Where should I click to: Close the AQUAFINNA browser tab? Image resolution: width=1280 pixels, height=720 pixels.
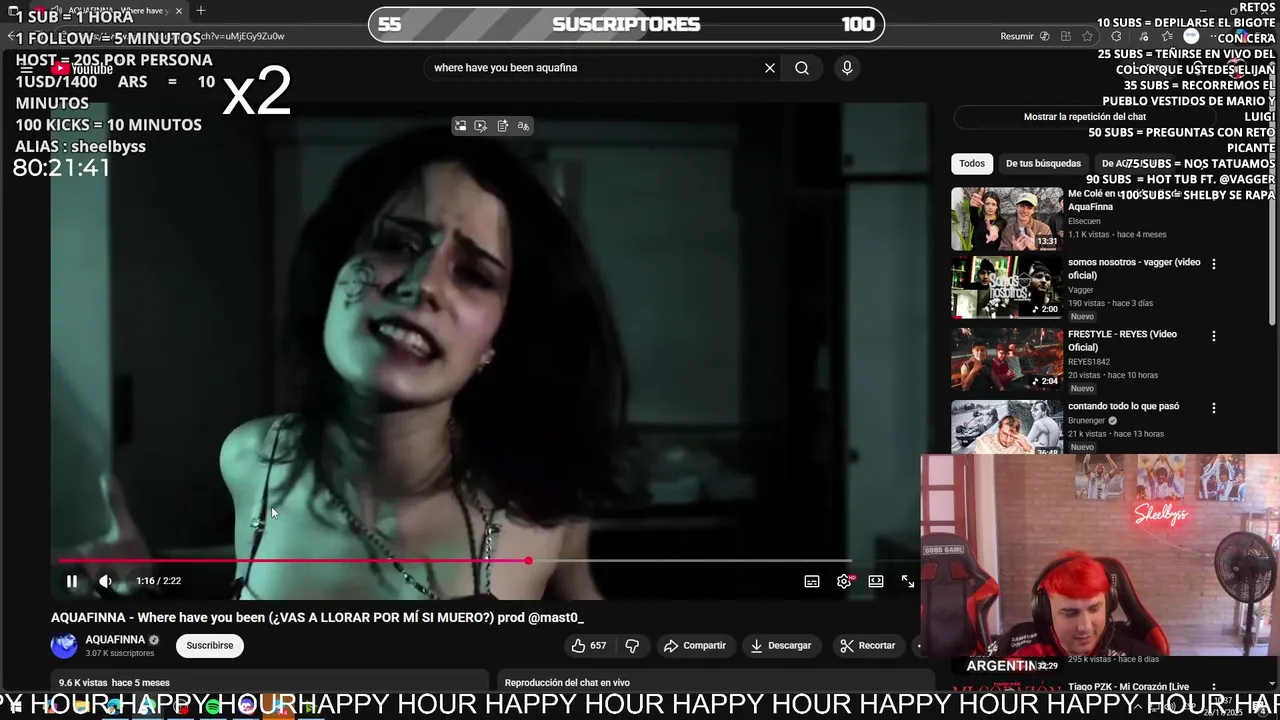pos(179,11)
